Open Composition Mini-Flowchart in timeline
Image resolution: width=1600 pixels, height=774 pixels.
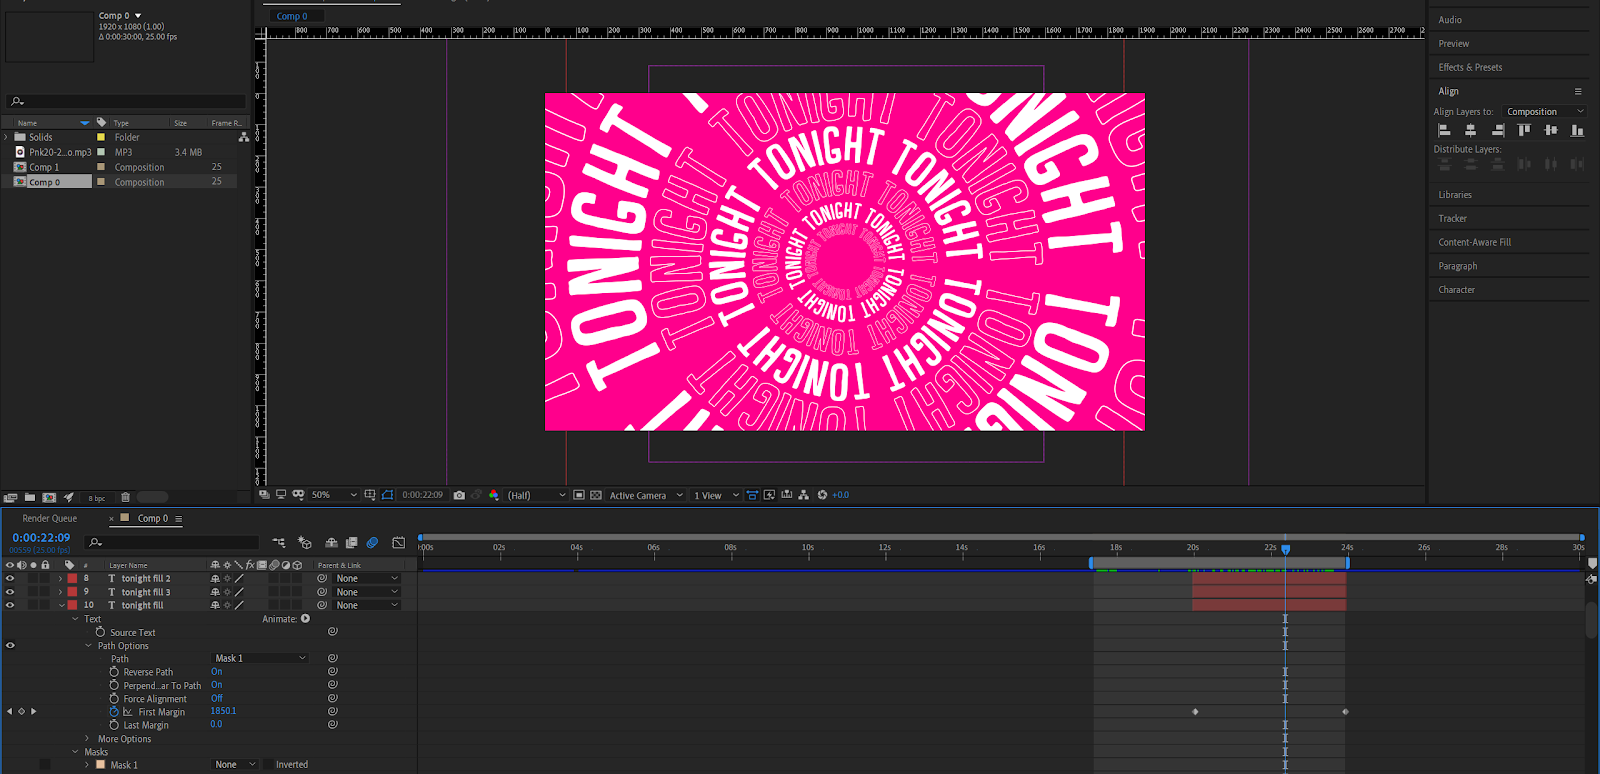pos(279,543)
